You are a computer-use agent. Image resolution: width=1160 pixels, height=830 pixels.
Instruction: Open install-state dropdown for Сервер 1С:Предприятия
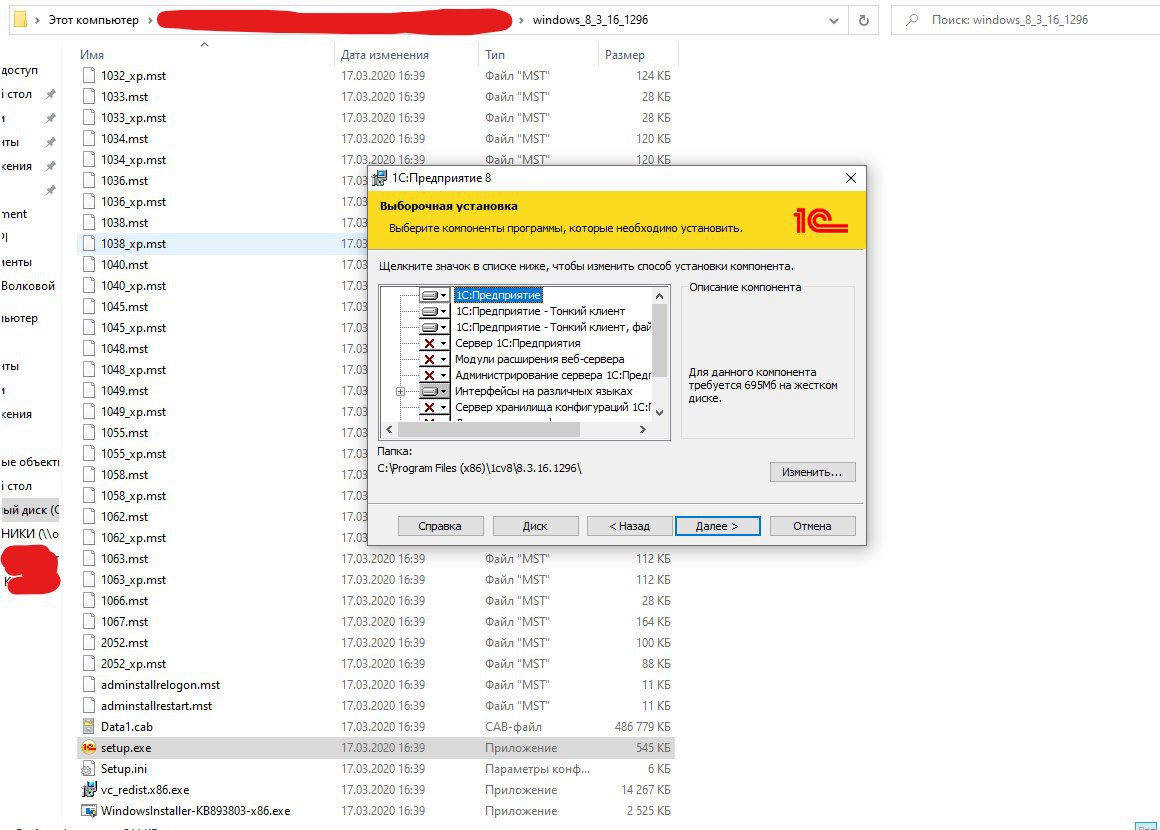(434, 343)
